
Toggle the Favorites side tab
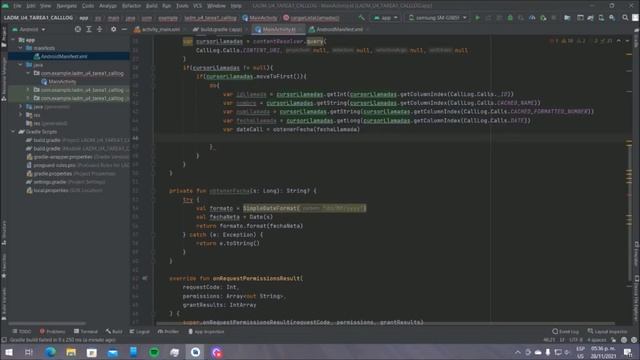click(4, 266)
